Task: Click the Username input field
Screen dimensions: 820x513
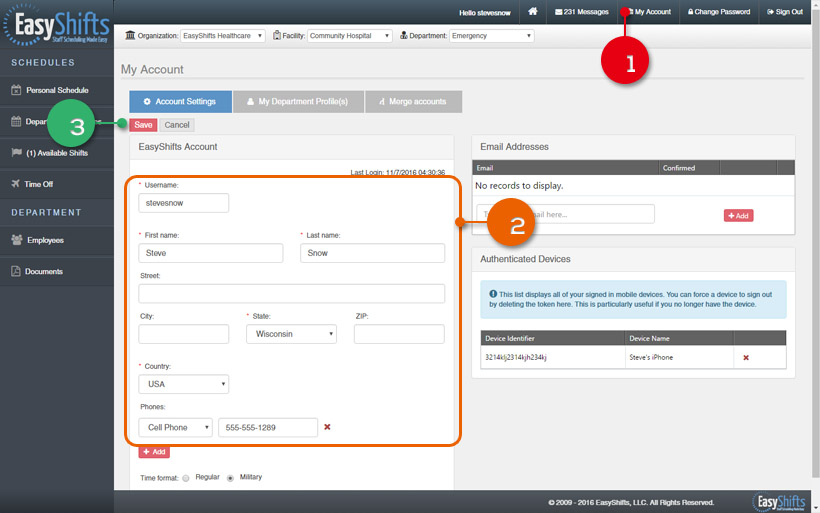Action: 184,203
